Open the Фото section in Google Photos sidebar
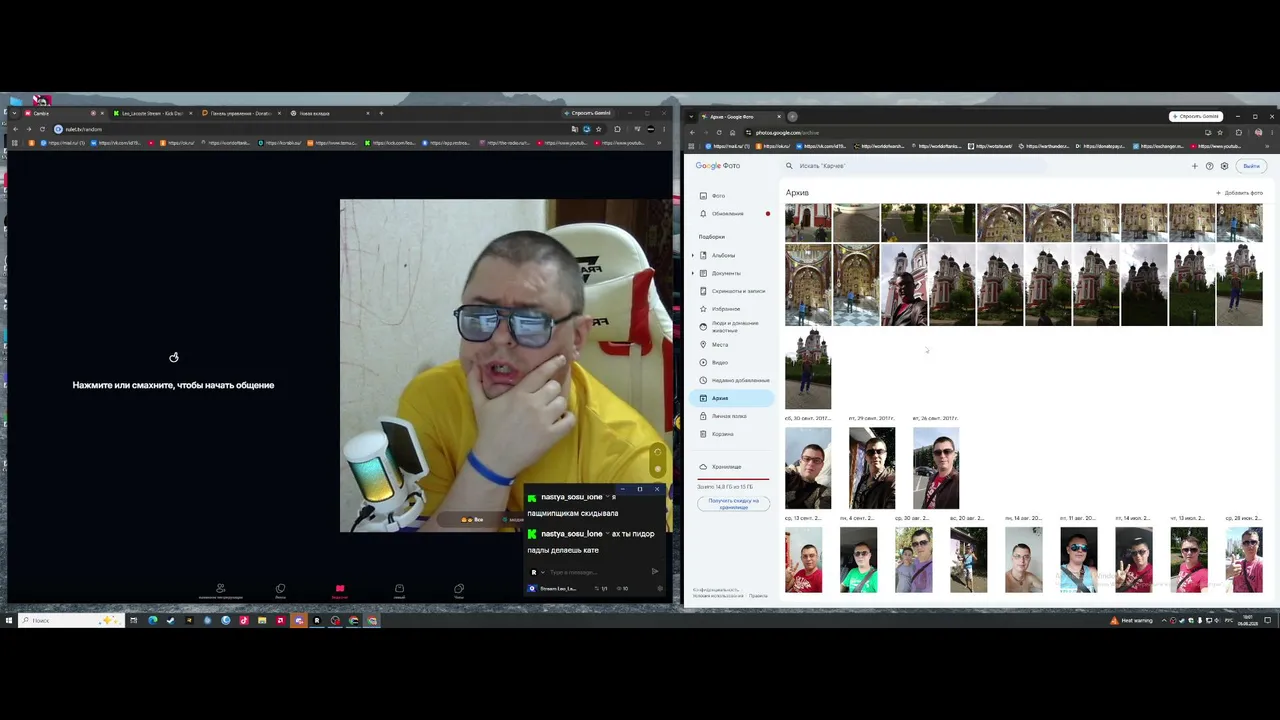The image size is (1280, 720). click(730, 196)
